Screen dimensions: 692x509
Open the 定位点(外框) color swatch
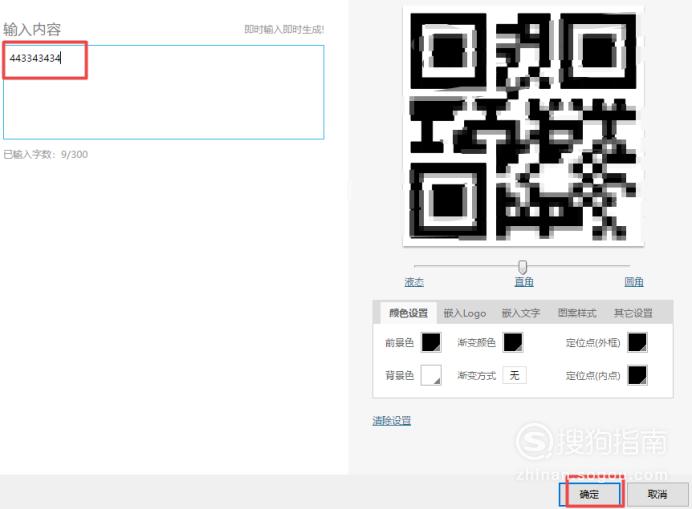click(x=638, y=343)
